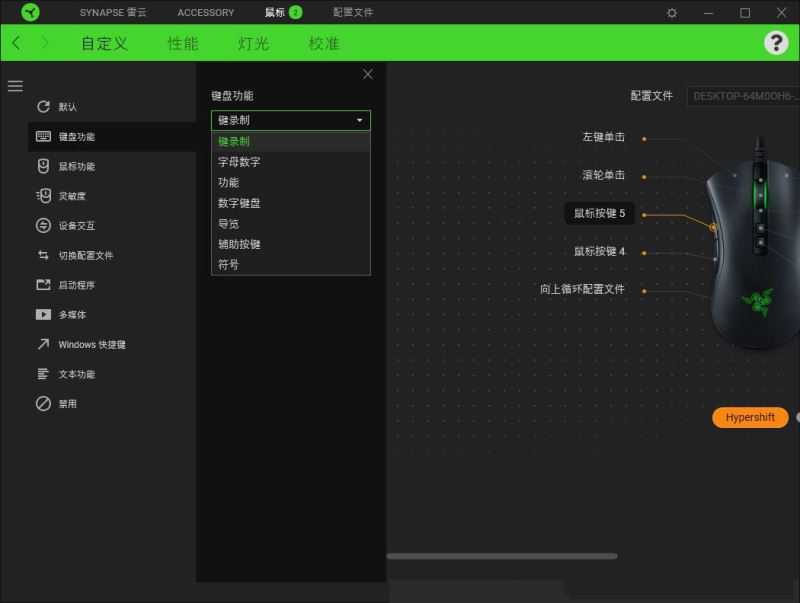The height and width of the screenshot is (603, 800).
Task: Click the 键盘功能 panel heading text
Action: [x=232, y=95]
